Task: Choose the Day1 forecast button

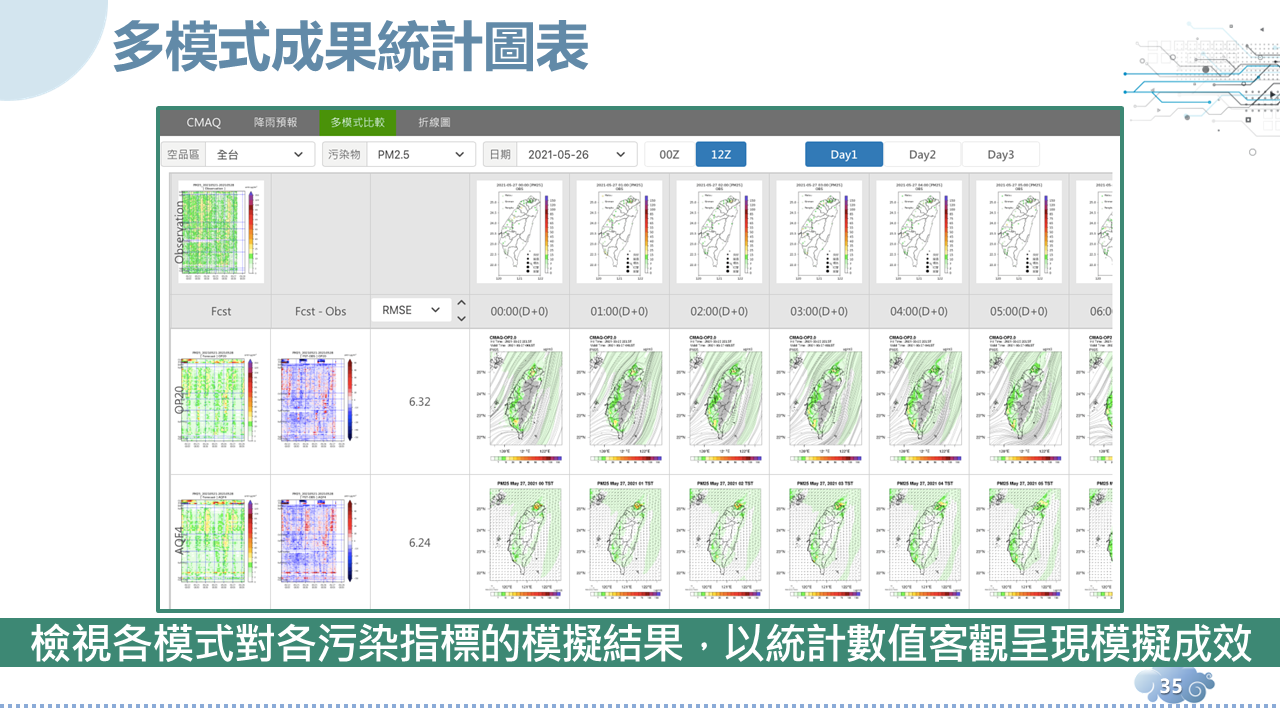Action: pos(844,155)
